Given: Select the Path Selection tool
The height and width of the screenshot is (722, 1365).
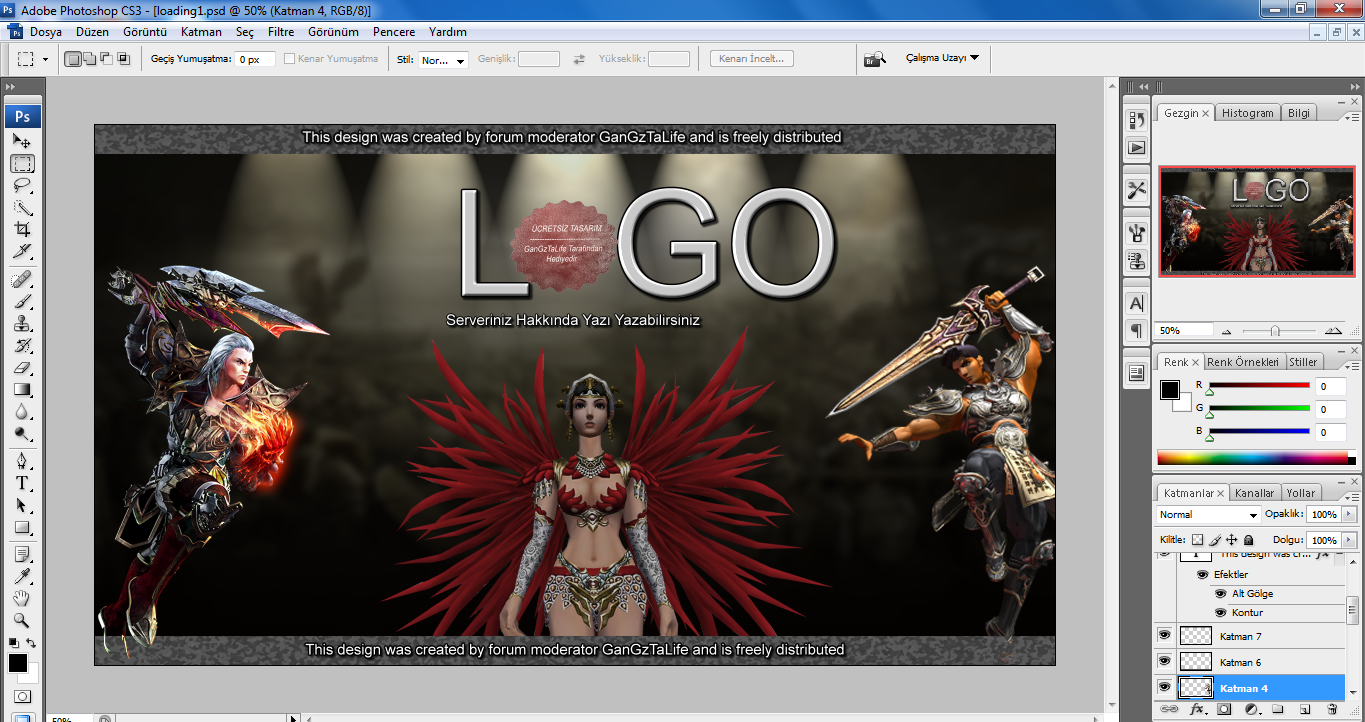Looking at the screenshot, I should [x=22, y=505].
